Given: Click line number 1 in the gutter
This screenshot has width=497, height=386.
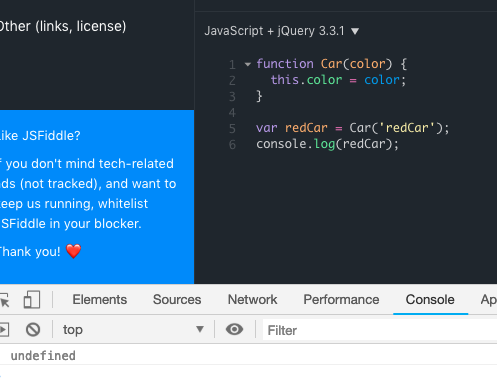Looking at the screenshot, I should [232, 64].
